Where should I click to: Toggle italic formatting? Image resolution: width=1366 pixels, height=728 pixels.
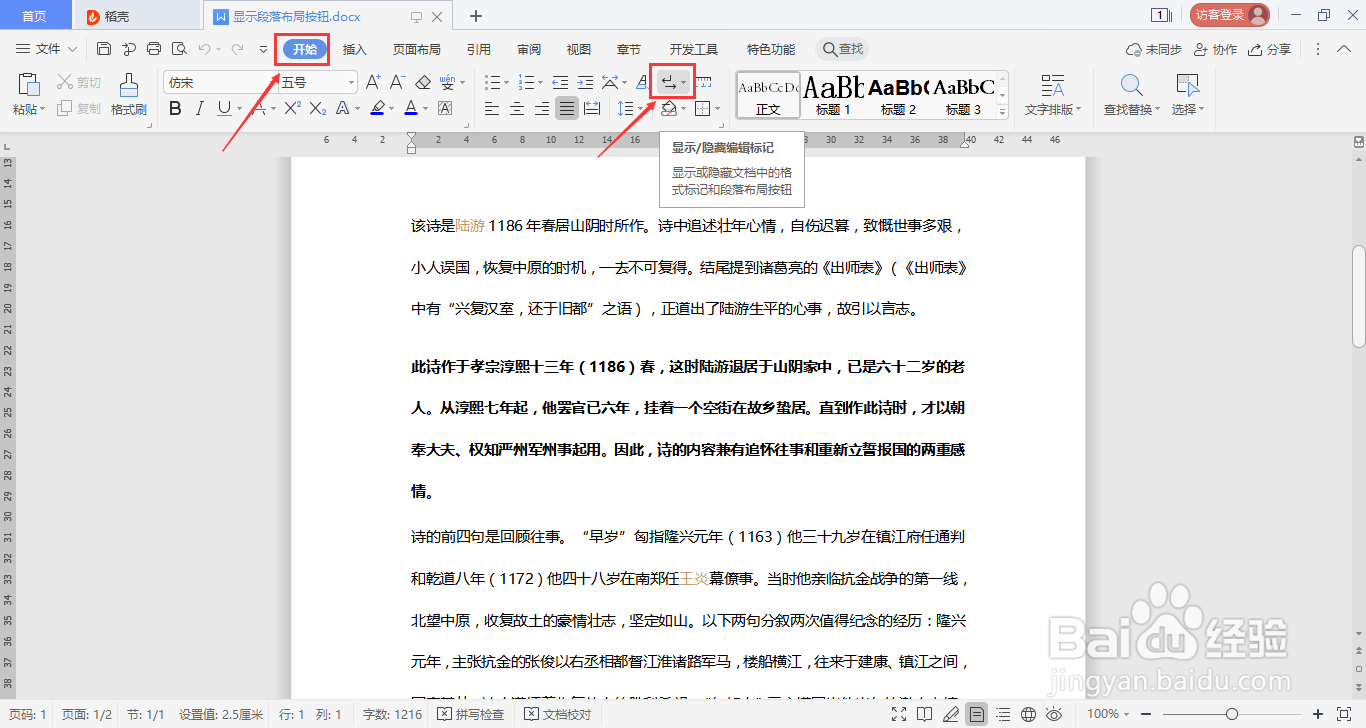(x=200, y=107)
